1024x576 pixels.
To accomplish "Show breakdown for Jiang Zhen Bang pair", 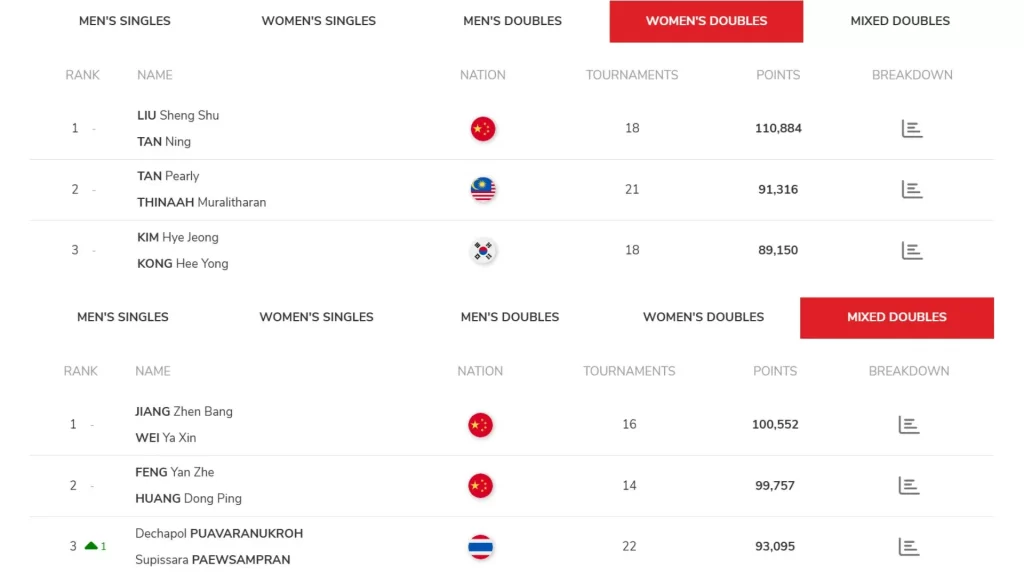I will point(908,424).
